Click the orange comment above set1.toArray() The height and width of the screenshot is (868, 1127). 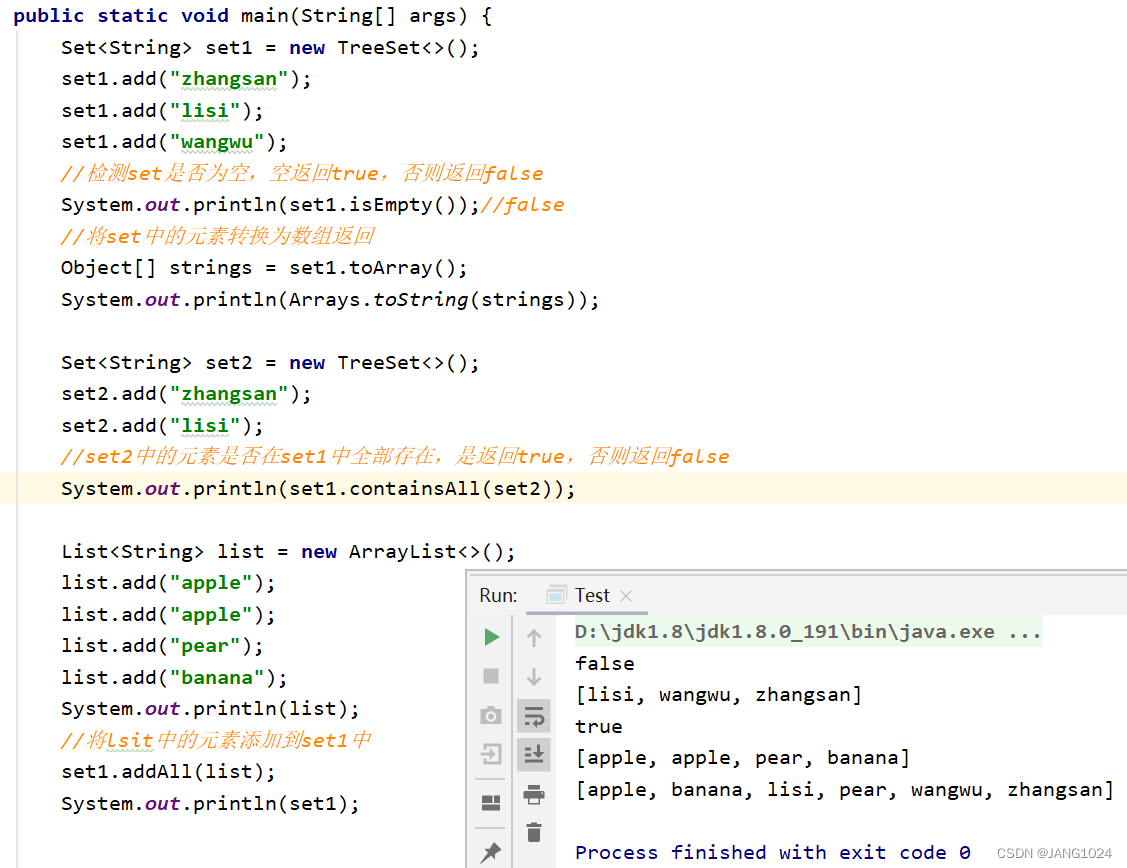pos(218,236)
